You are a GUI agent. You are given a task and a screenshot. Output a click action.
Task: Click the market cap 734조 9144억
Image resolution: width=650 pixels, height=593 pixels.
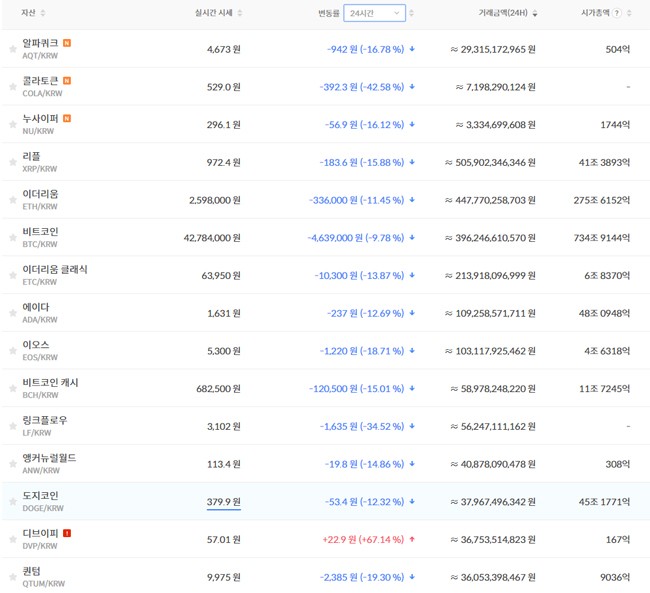pos(601,238)
